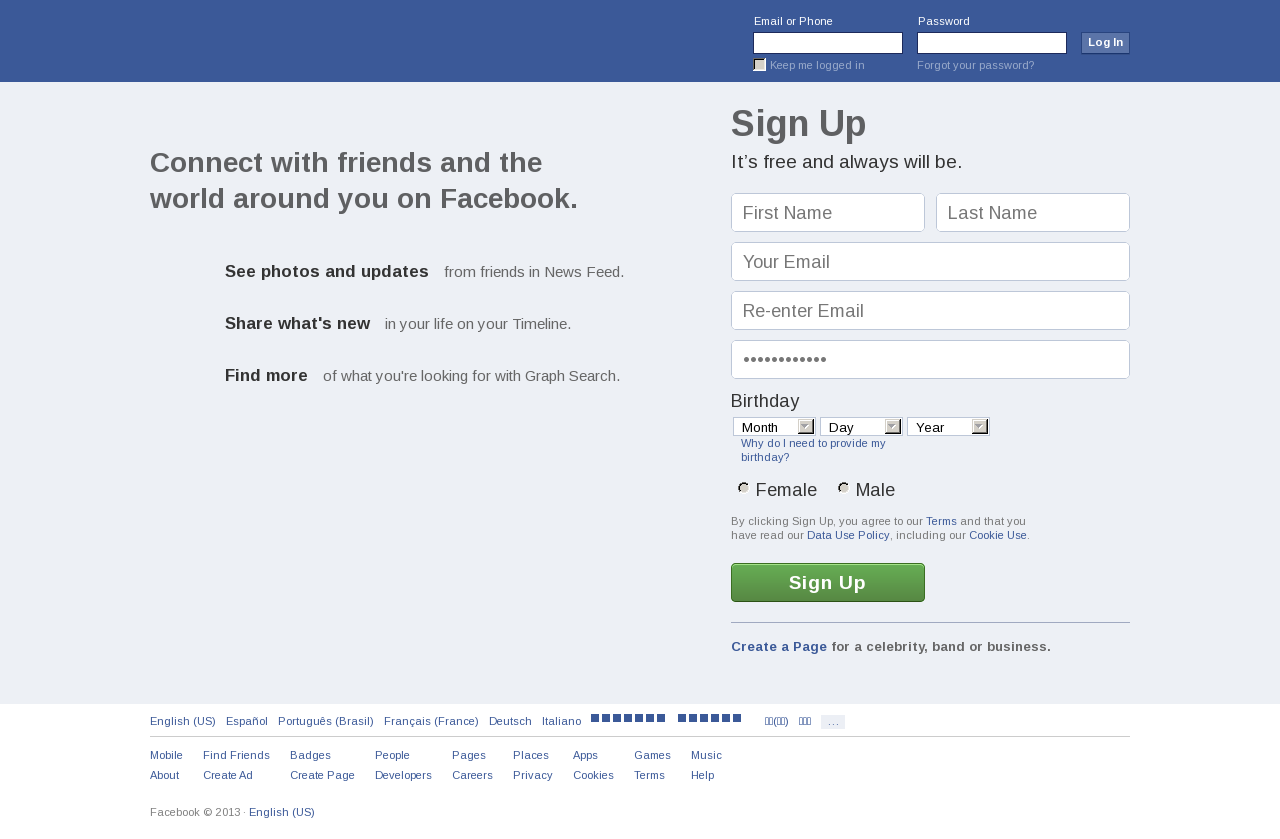Switch language to Français (France)
Viewport: 1280px width, 839px height.
coord(431,721)
